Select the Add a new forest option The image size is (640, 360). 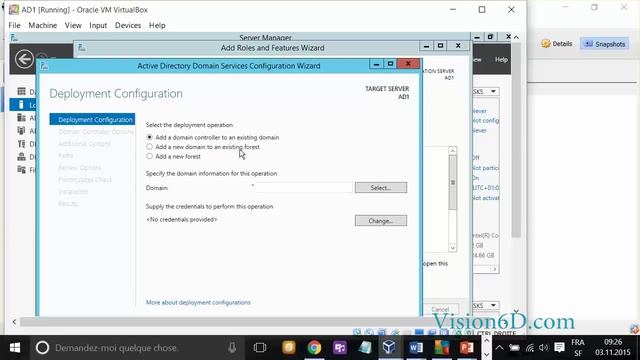(149, 156)
